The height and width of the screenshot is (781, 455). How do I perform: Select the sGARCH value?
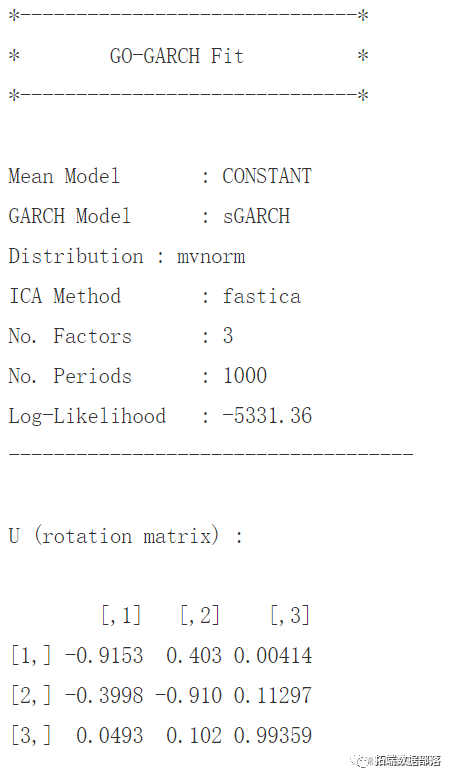256,216
